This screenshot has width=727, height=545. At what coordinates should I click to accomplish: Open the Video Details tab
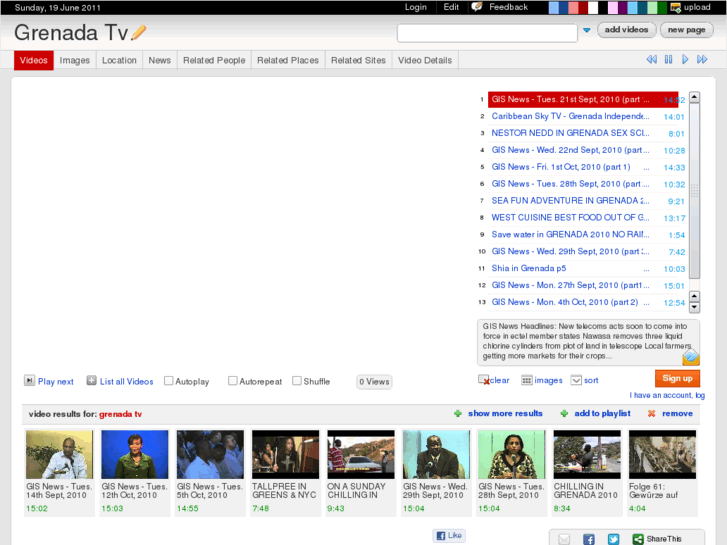425,60
